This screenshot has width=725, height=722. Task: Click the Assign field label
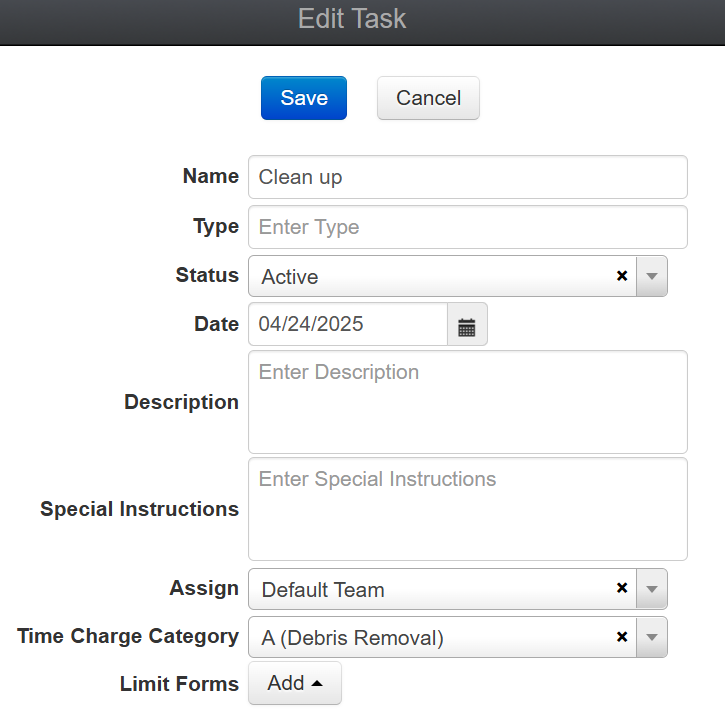204,588
